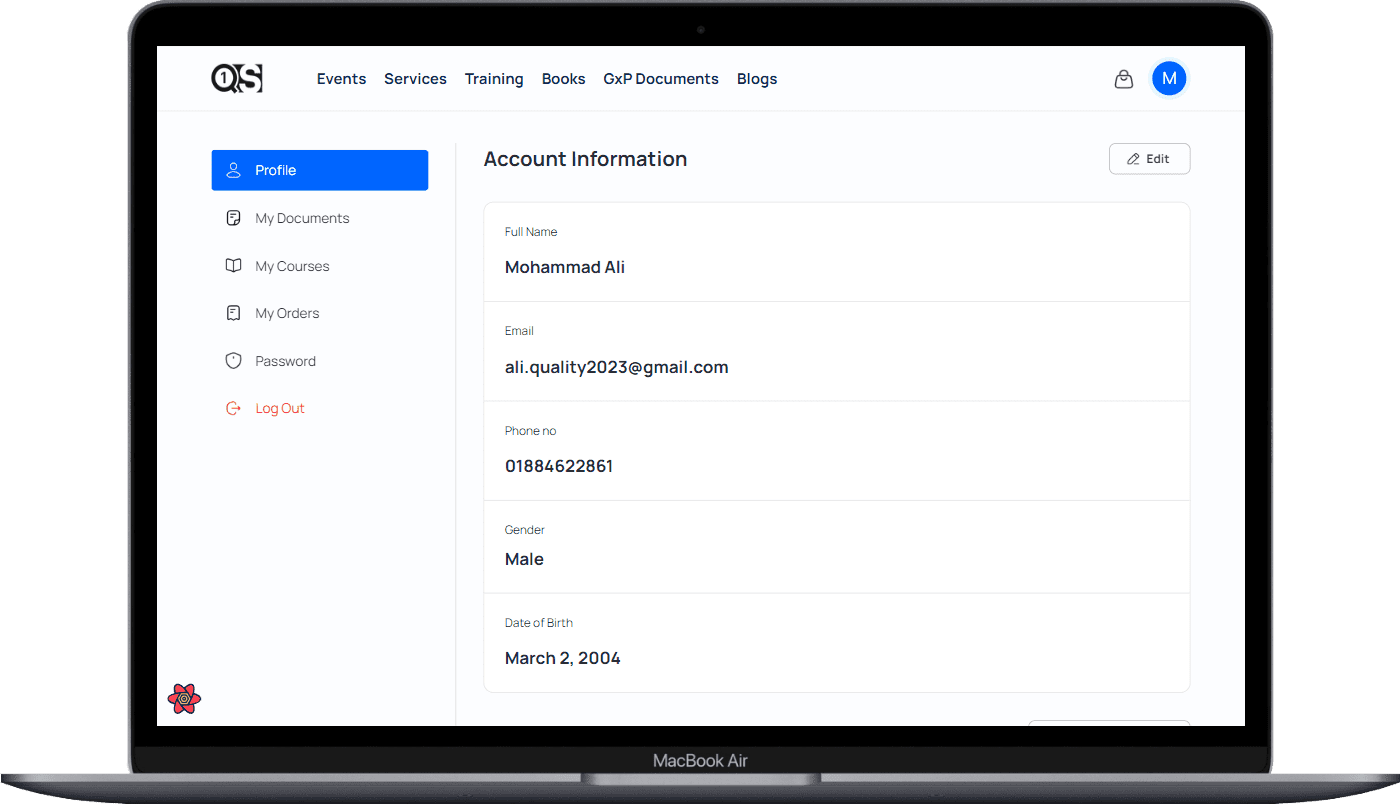
Task: Click the My Courses book icon
Action: point(233,266)
